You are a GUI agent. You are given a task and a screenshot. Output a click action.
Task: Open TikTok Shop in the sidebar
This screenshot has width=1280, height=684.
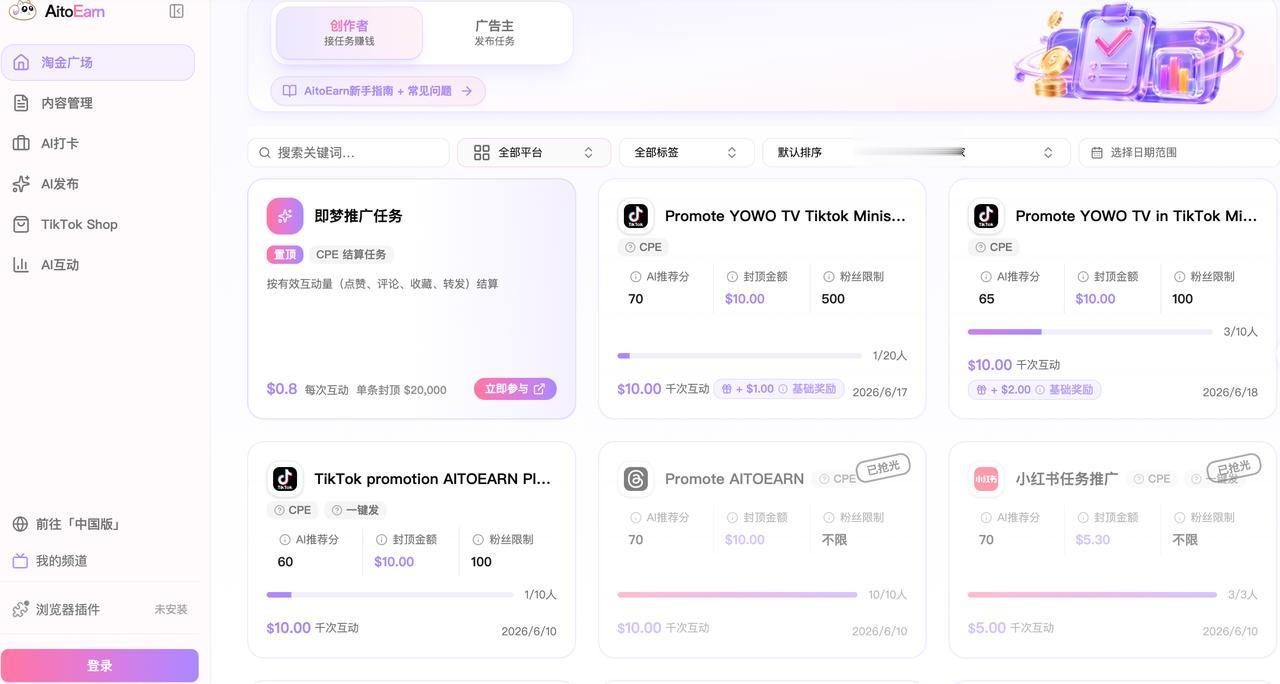point(98,224)
